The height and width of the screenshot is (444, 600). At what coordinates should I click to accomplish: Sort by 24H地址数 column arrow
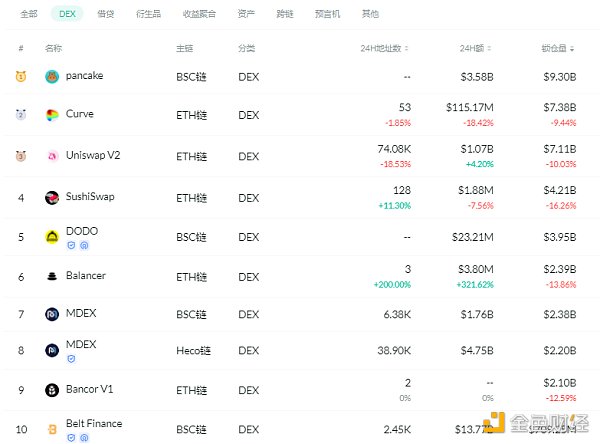point(413,48)
